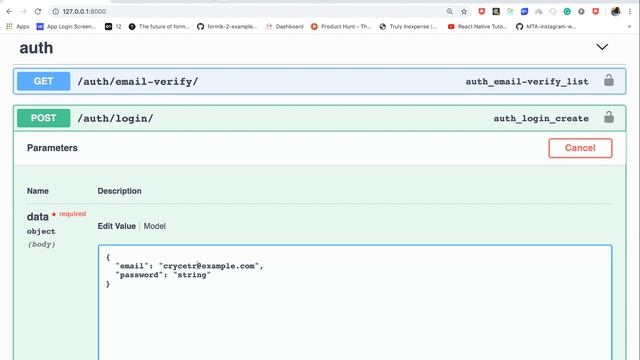
Task: Switch to the Model tab
Action: 154,226
